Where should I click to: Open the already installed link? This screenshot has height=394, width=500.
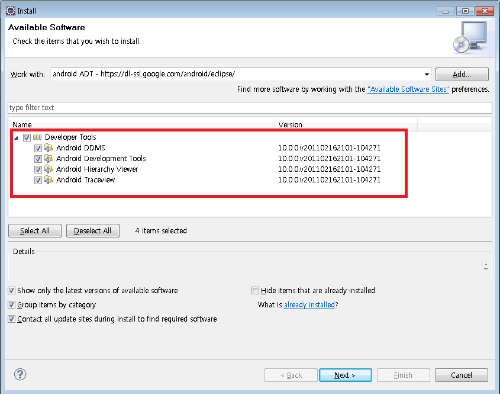(309, 305)
